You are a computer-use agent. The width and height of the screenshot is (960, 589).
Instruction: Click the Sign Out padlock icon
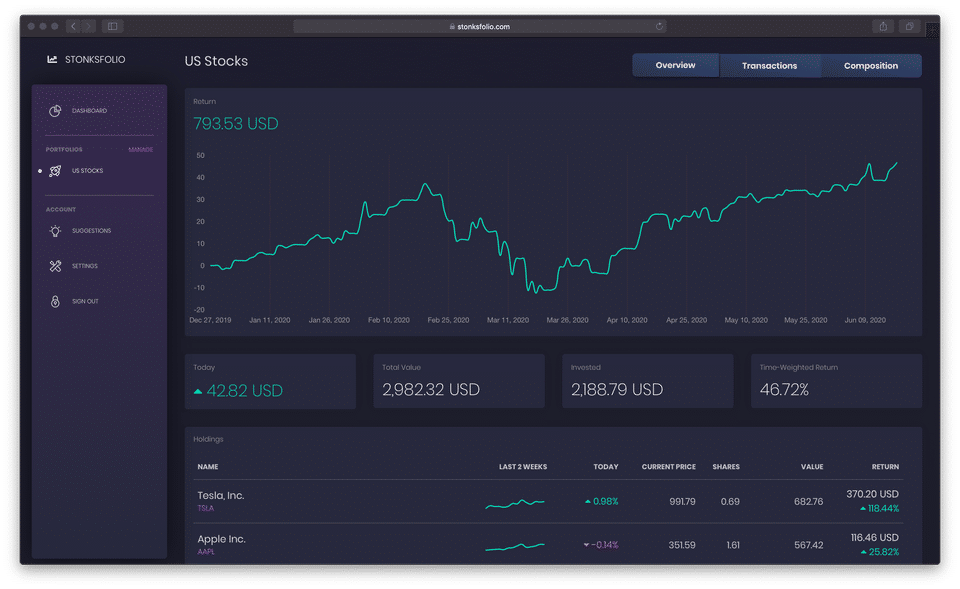point(56,301)
